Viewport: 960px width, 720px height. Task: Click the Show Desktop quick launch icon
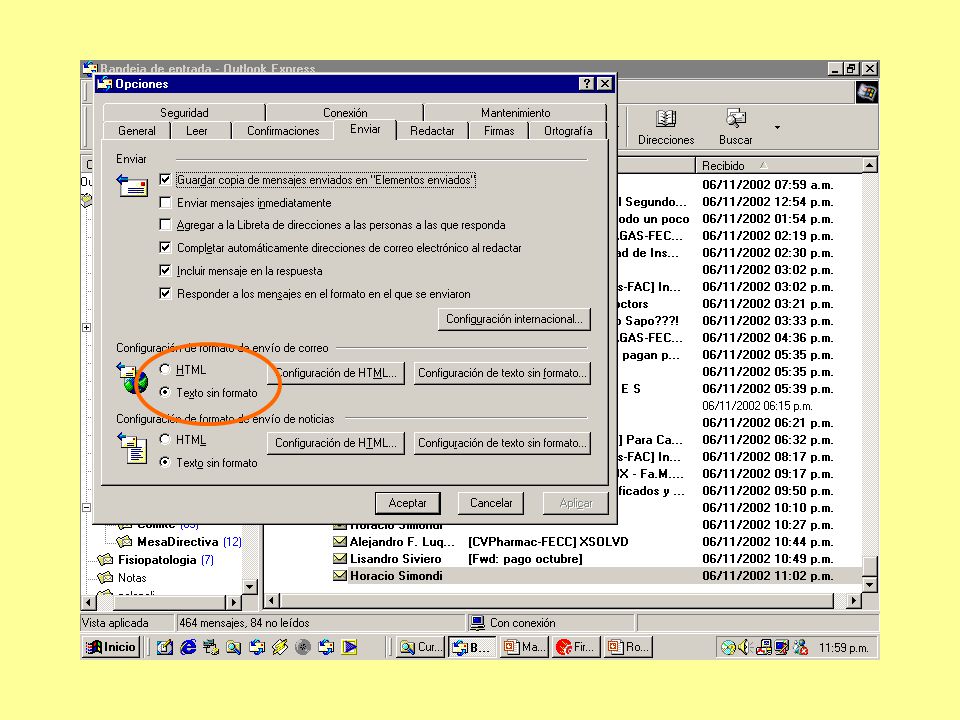(164, 647)
